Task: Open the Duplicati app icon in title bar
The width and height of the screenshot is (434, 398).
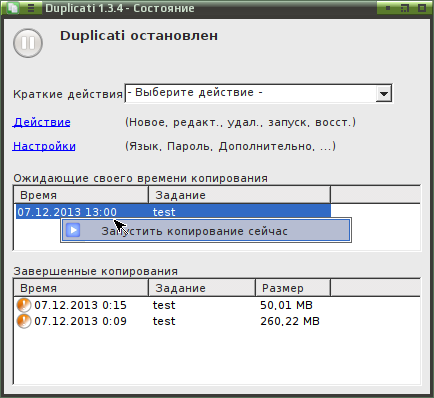Action: pos(13,8)
